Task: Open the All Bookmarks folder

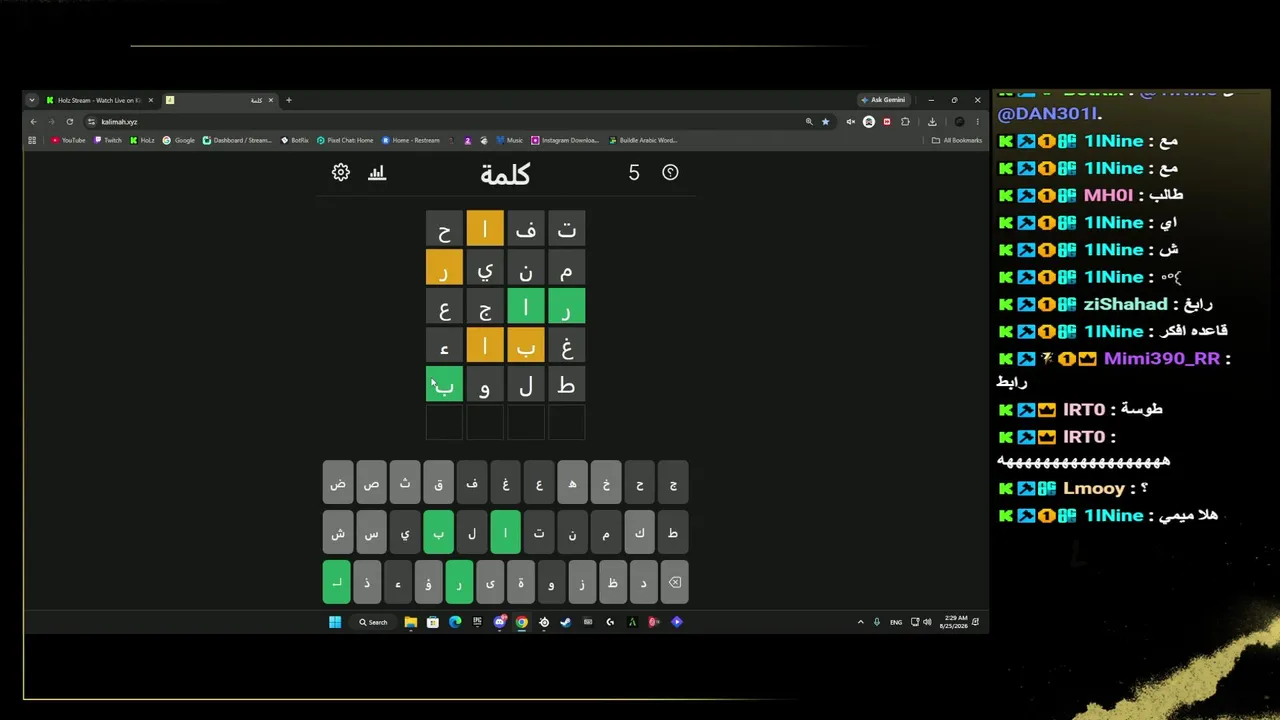Action: (957, 140)
